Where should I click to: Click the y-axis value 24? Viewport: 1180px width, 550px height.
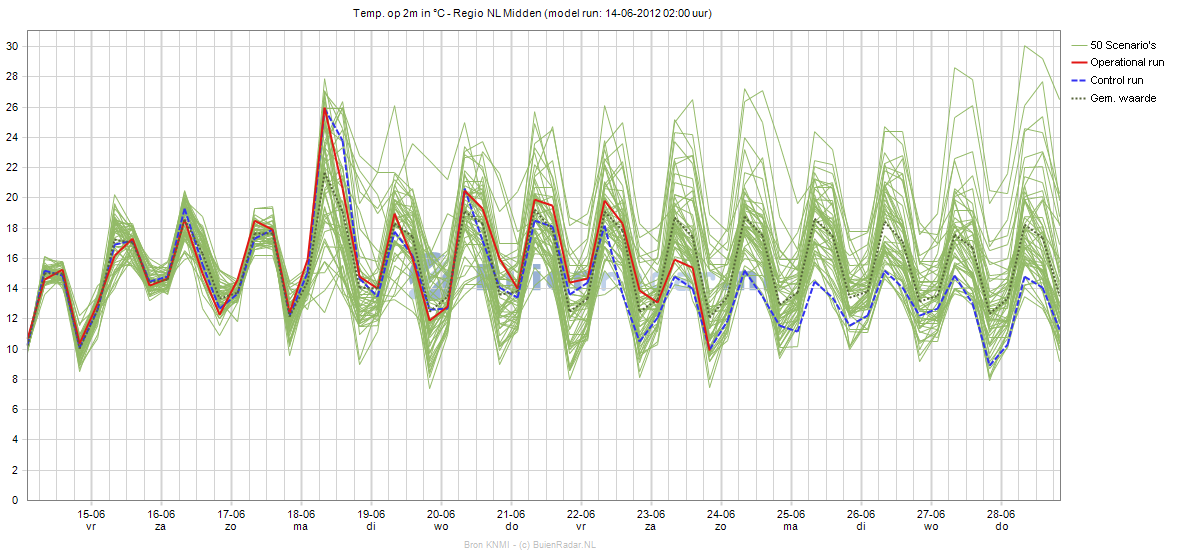click(11, 137)
